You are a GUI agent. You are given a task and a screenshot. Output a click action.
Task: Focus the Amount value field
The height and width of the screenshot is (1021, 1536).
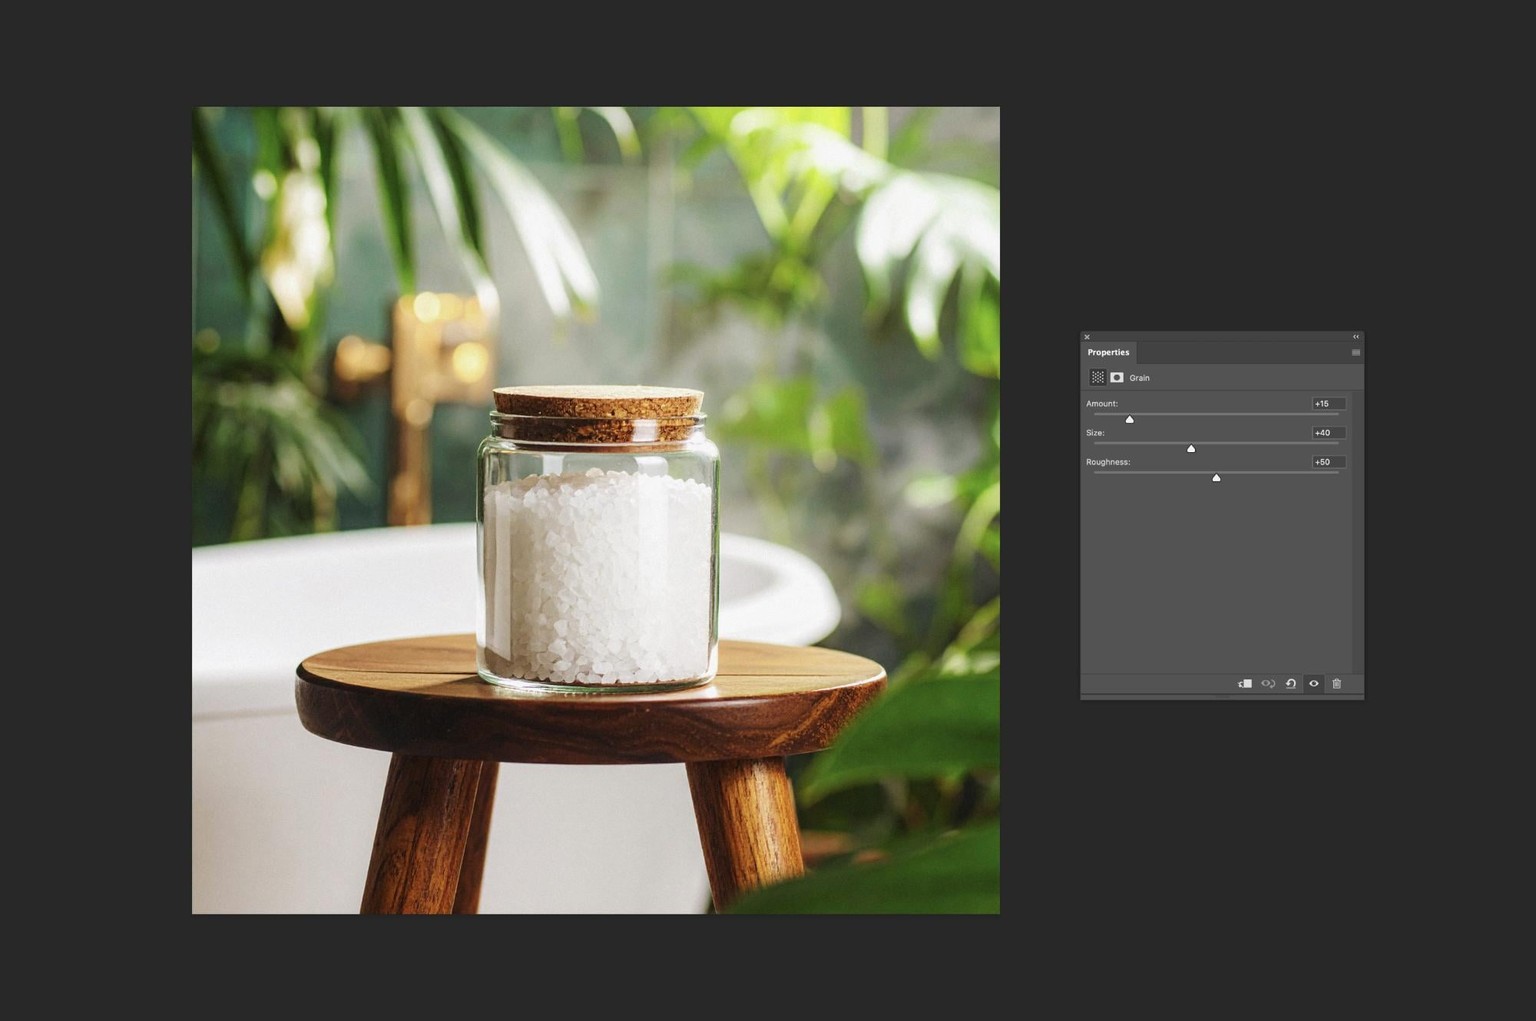(x=1328, y=404)
